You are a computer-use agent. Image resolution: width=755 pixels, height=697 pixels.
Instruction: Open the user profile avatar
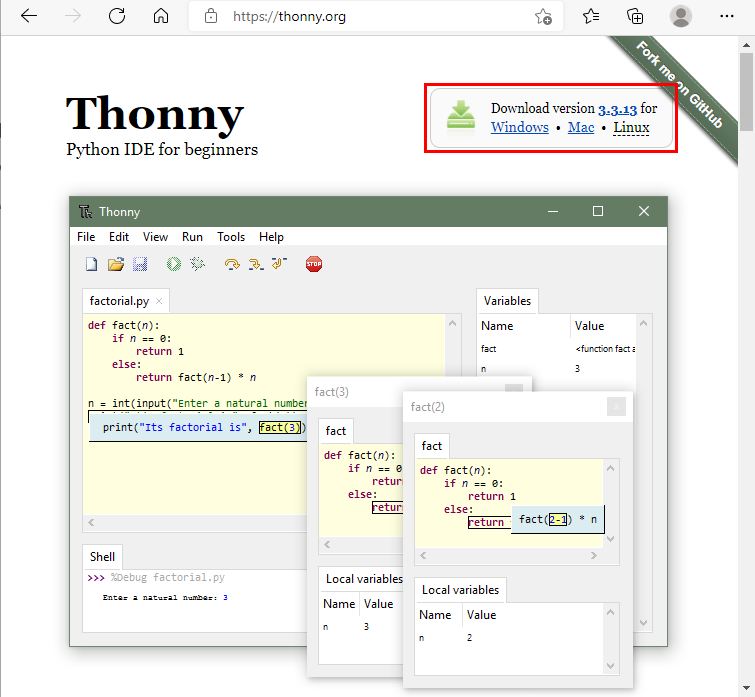tap(680, 16)
